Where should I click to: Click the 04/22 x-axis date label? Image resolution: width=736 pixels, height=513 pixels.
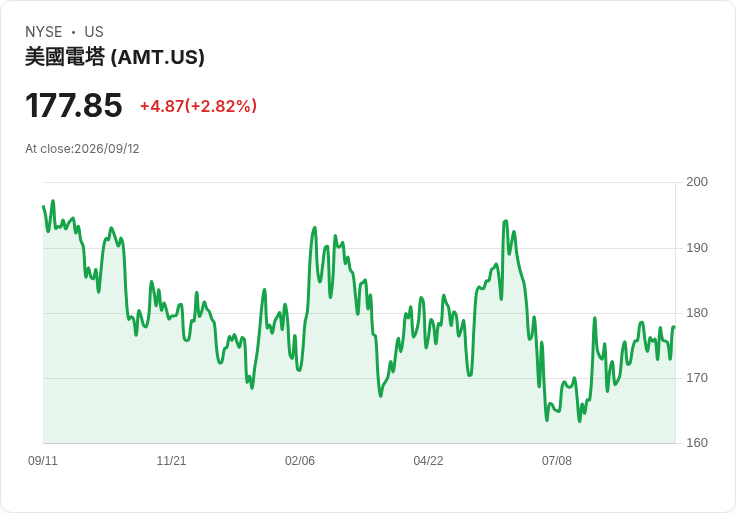428,461
